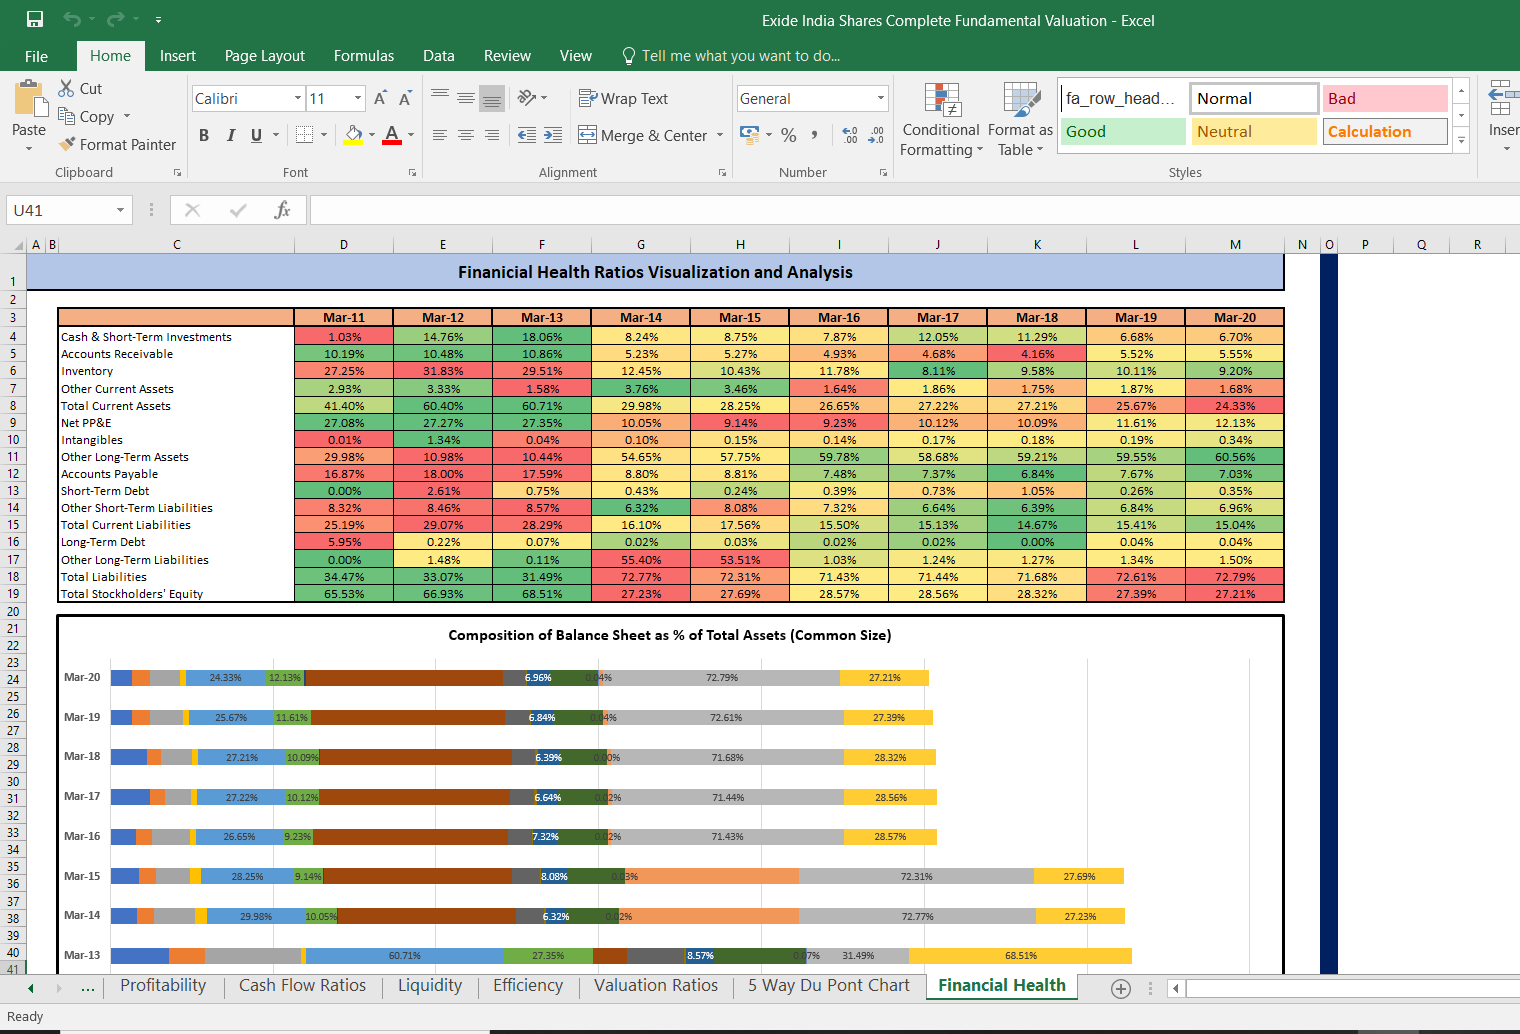Cut the selected cells
Screen dimensions: 1520x1034
pyautogui.click(x=80, y=89)
